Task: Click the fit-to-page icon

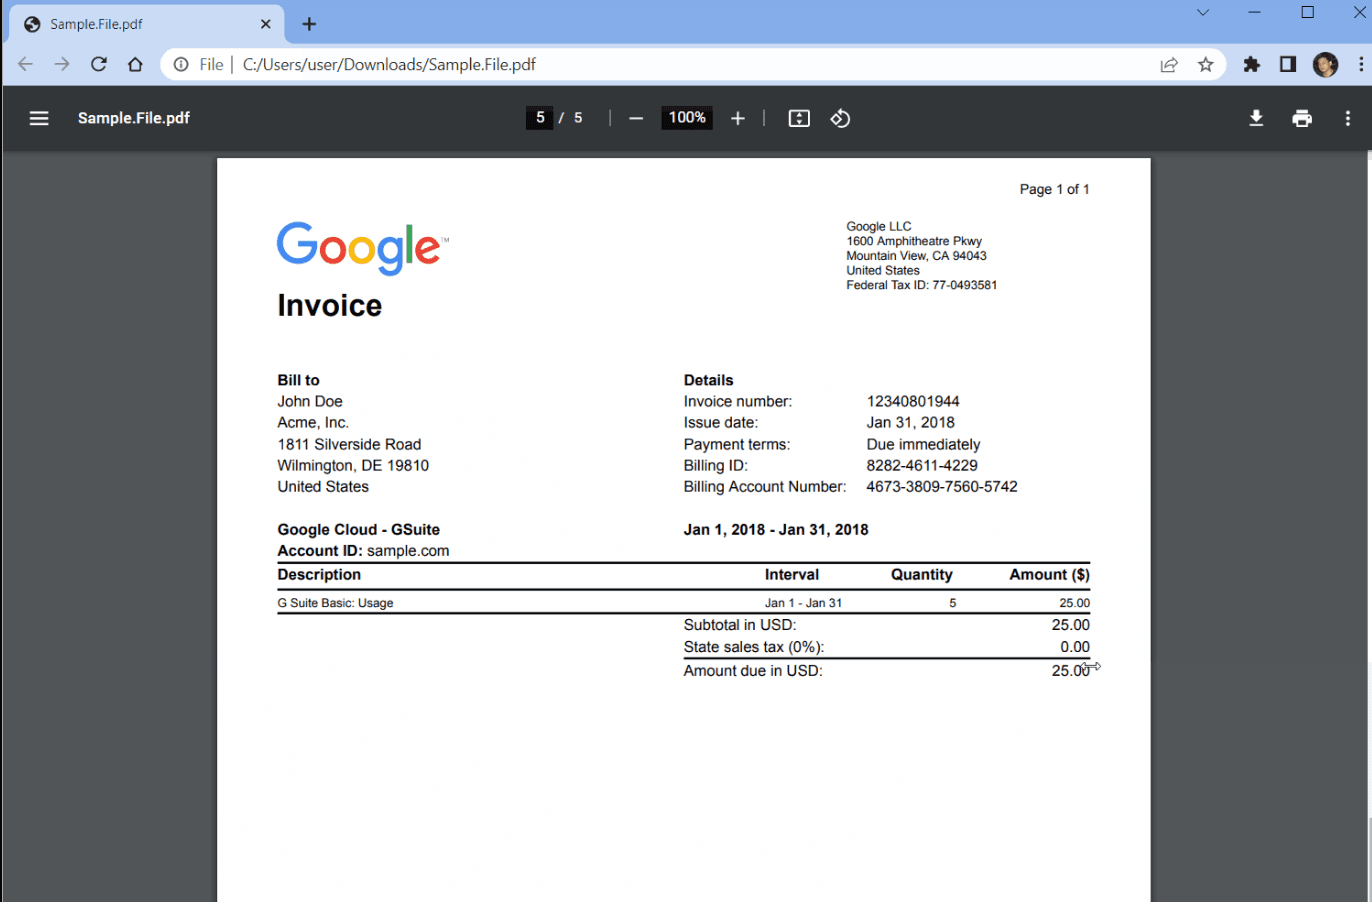Action: (x=798, y=117)
